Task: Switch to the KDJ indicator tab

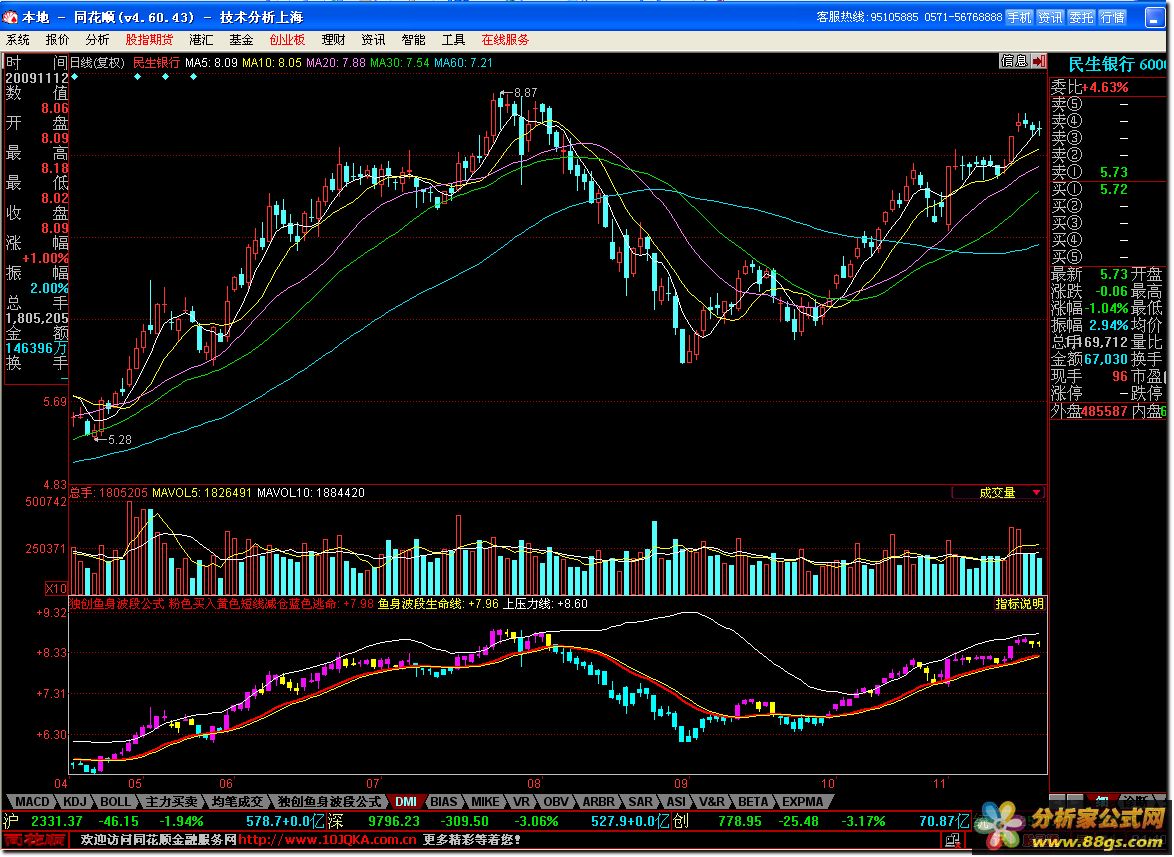Action: click(75, 802)
